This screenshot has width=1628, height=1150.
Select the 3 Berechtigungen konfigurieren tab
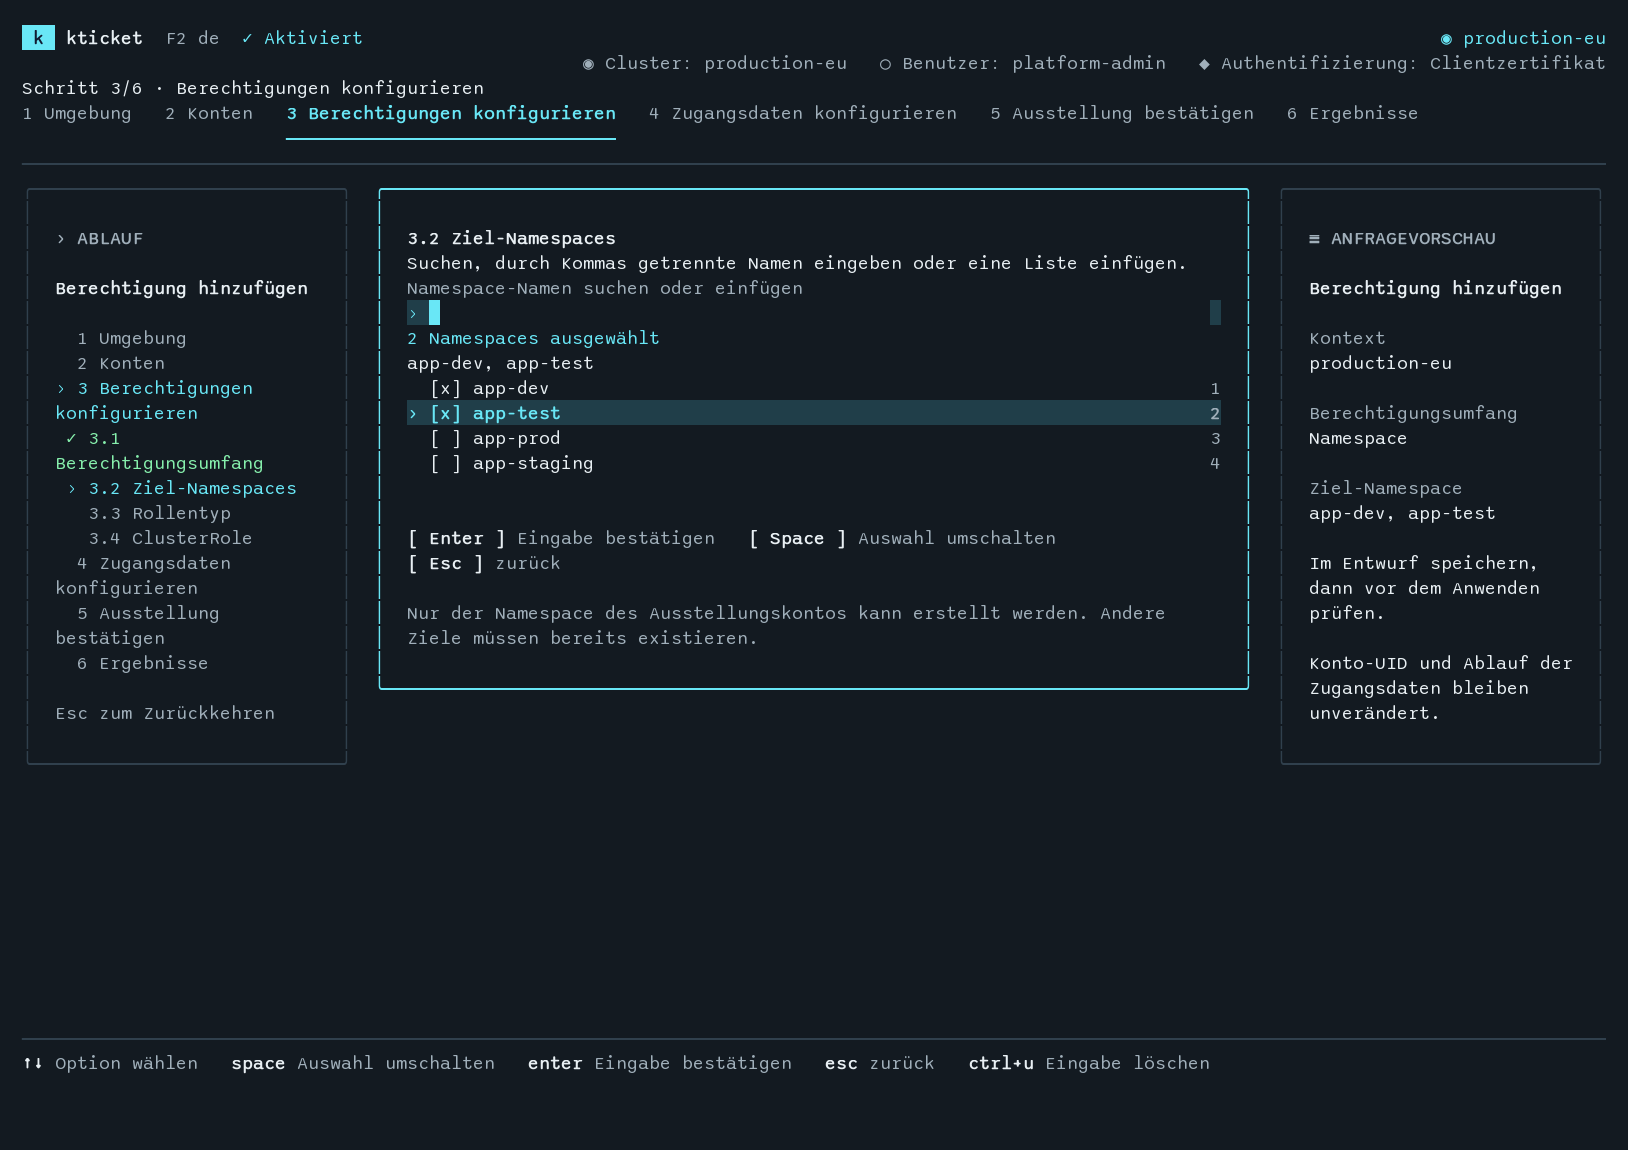click(451, 113)
